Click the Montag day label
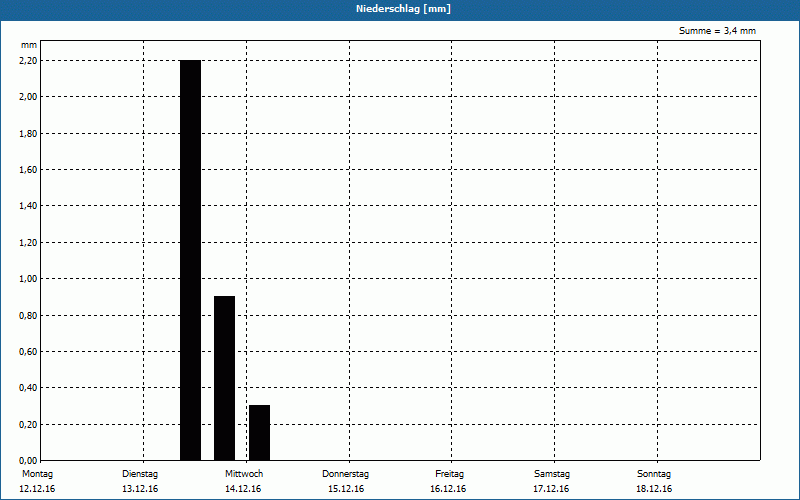This screenshot has width=800, height=500. pyautogui.click(x=37, y=474)
